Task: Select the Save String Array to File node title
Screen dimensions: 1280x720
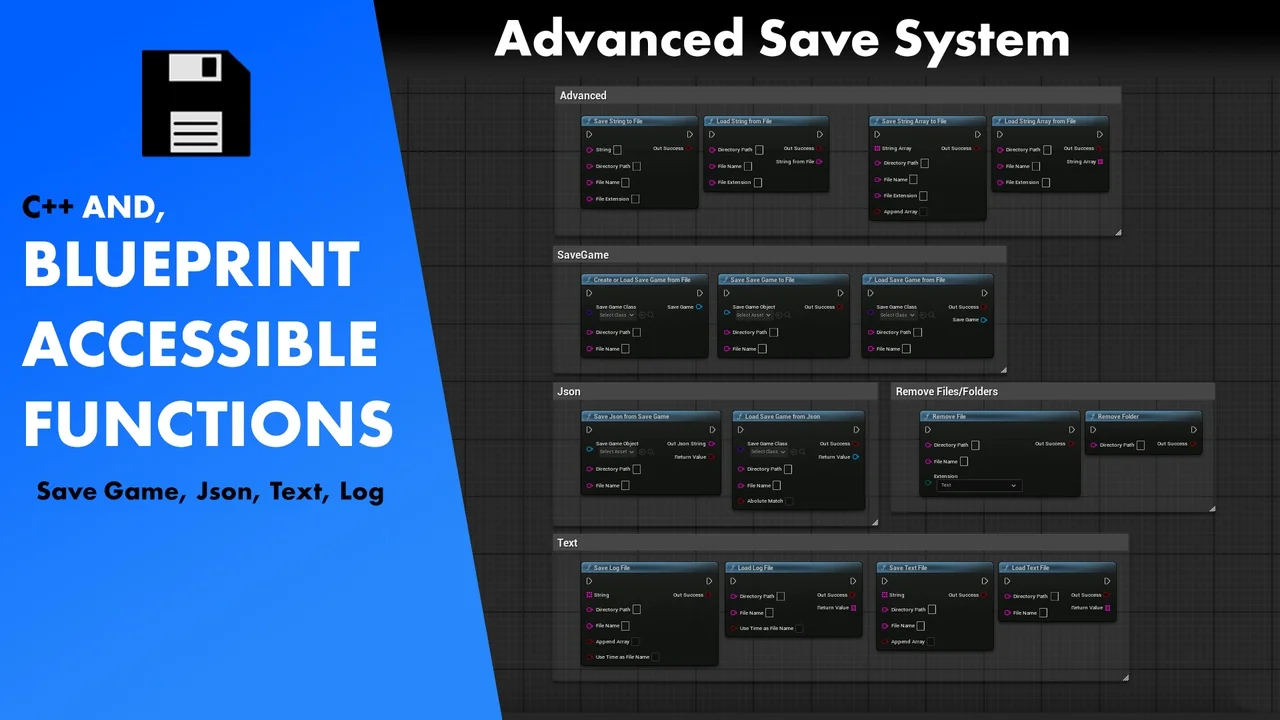Action: tap(927, 121)
